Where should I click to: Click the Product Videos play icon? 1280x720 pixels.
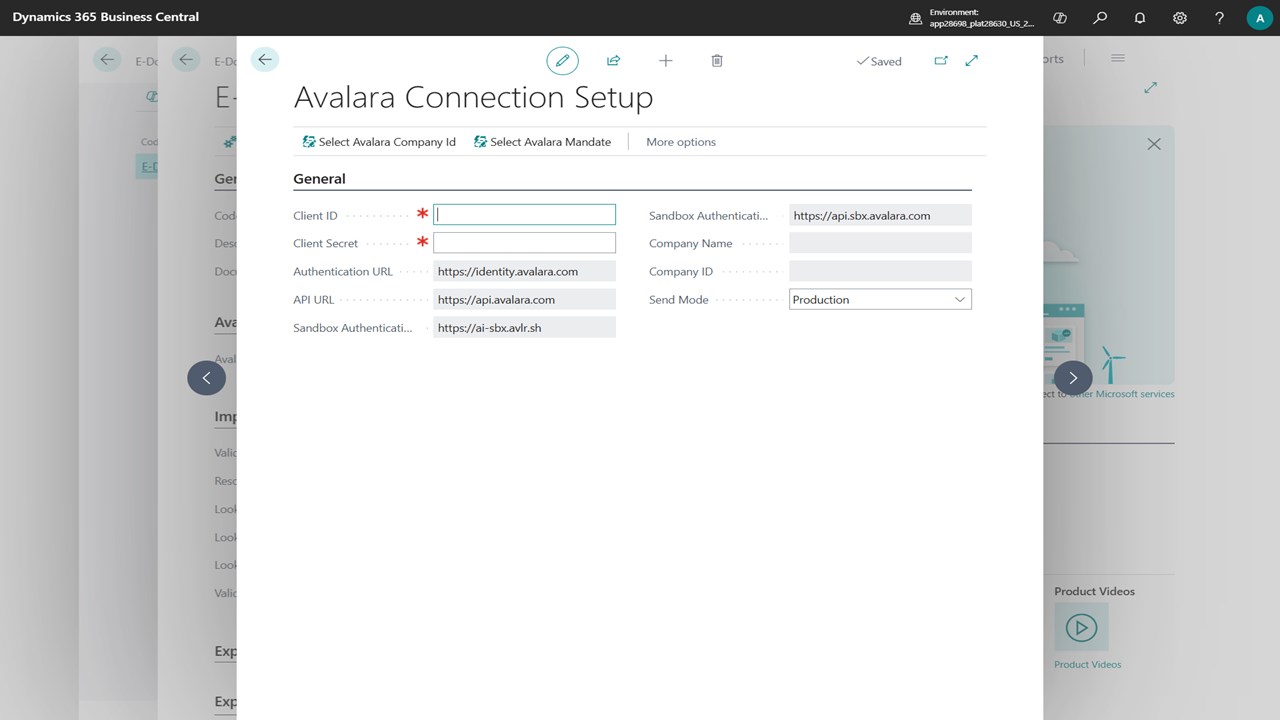point(1081,628)
